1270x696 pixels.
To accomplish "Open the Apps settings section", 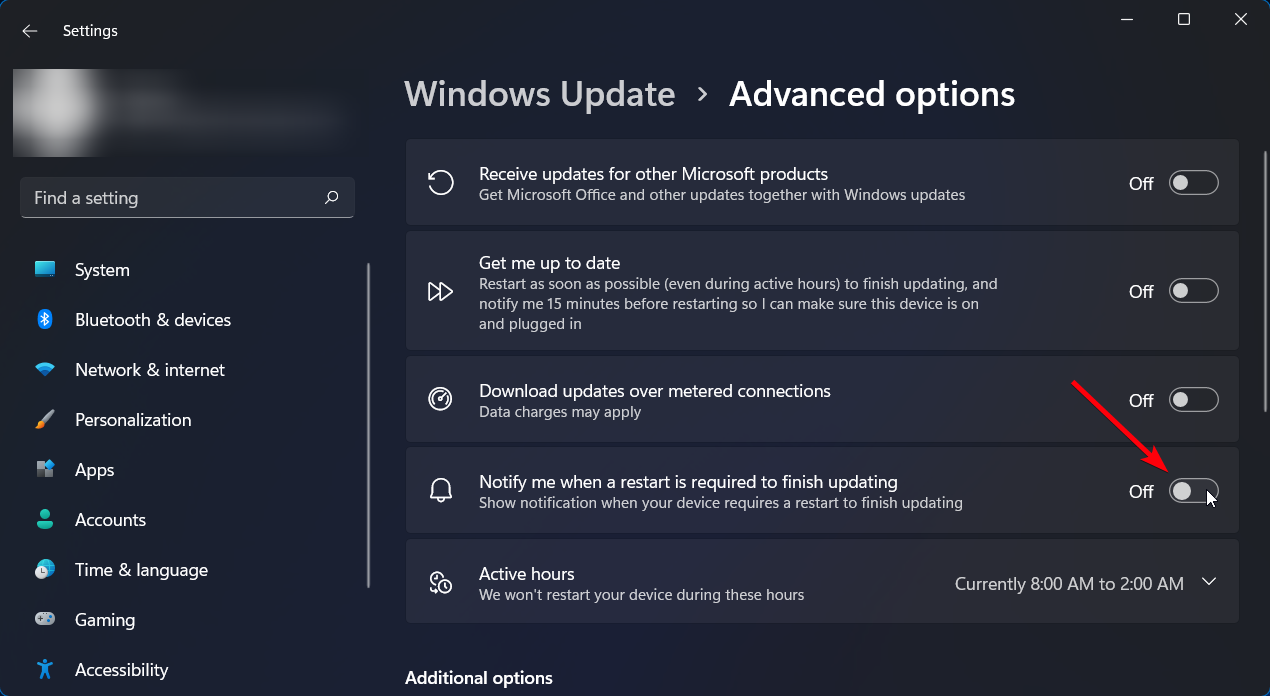I will (95, 470).
